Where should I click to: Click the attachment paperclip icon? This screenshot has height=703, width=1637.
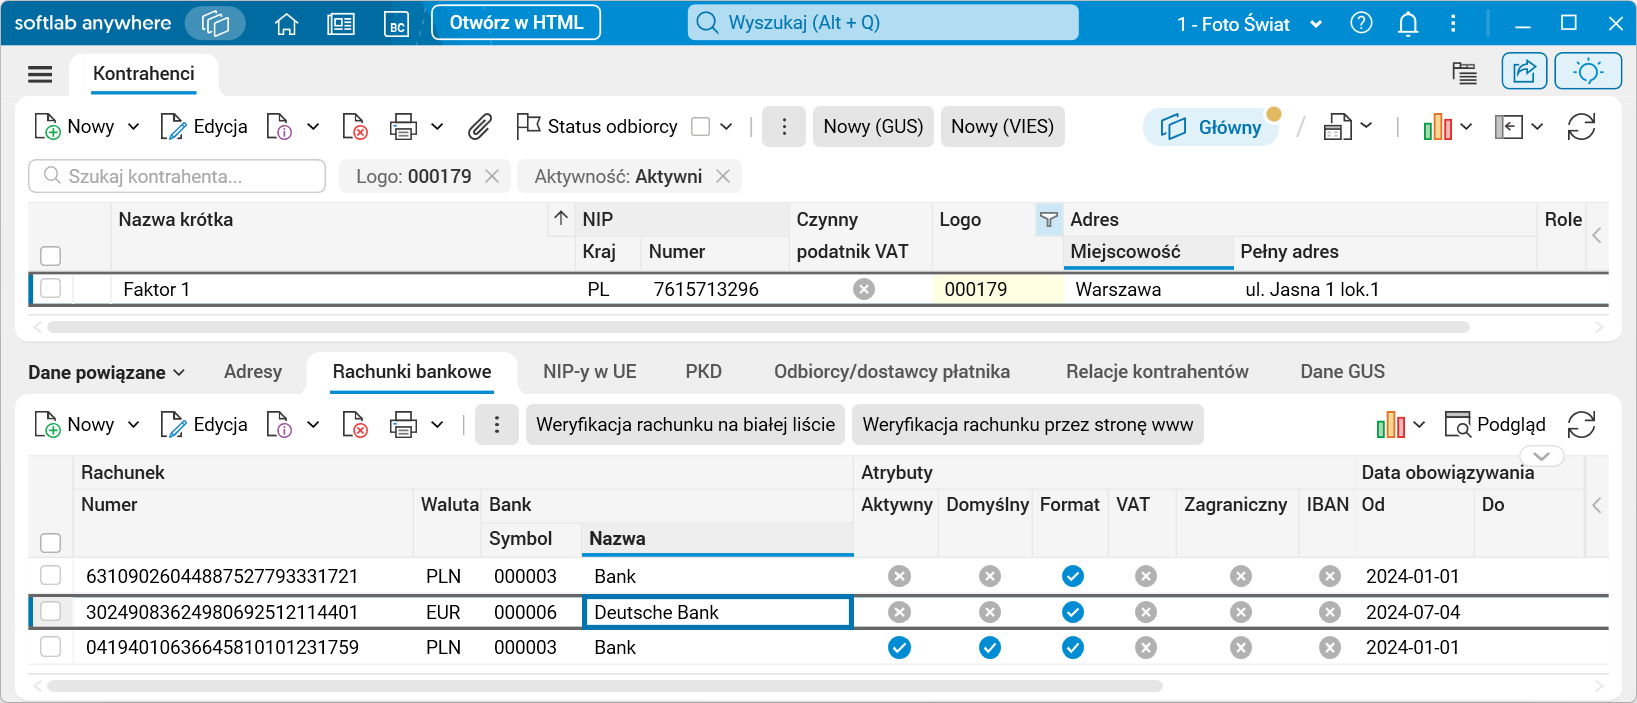(x=480, y=127)
